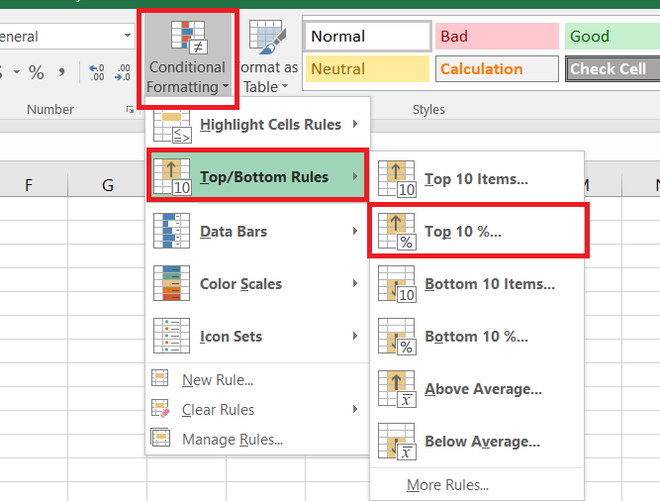The image size is (660, 501).
Task: Select Bottom 10 %... rule
Action: tap(477, 336)
